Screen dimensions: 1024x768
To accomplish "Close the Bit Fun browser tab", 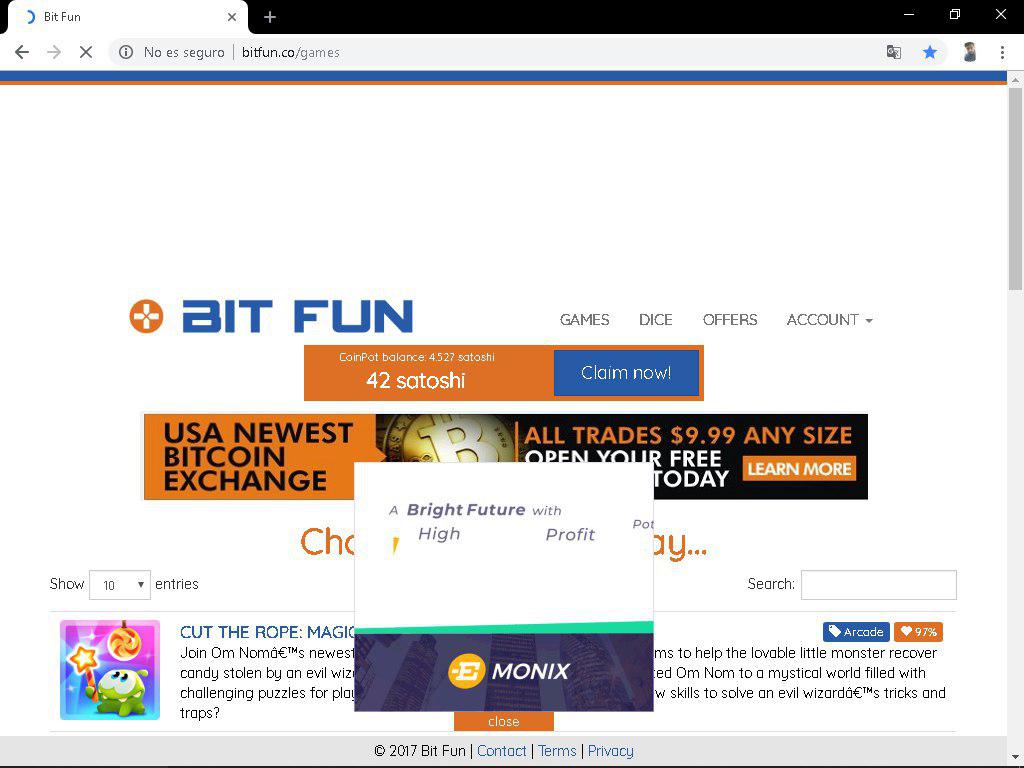I will [232, 17].
